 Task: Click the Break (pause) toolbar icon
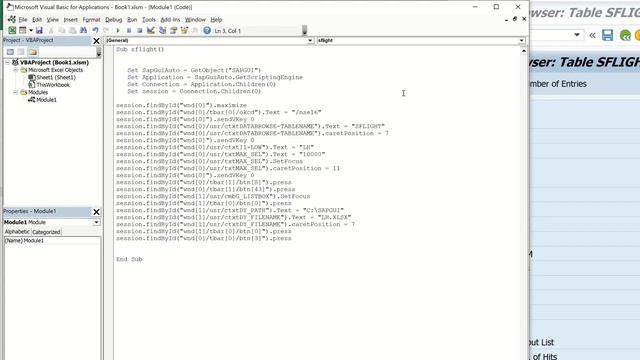point(129,31)
